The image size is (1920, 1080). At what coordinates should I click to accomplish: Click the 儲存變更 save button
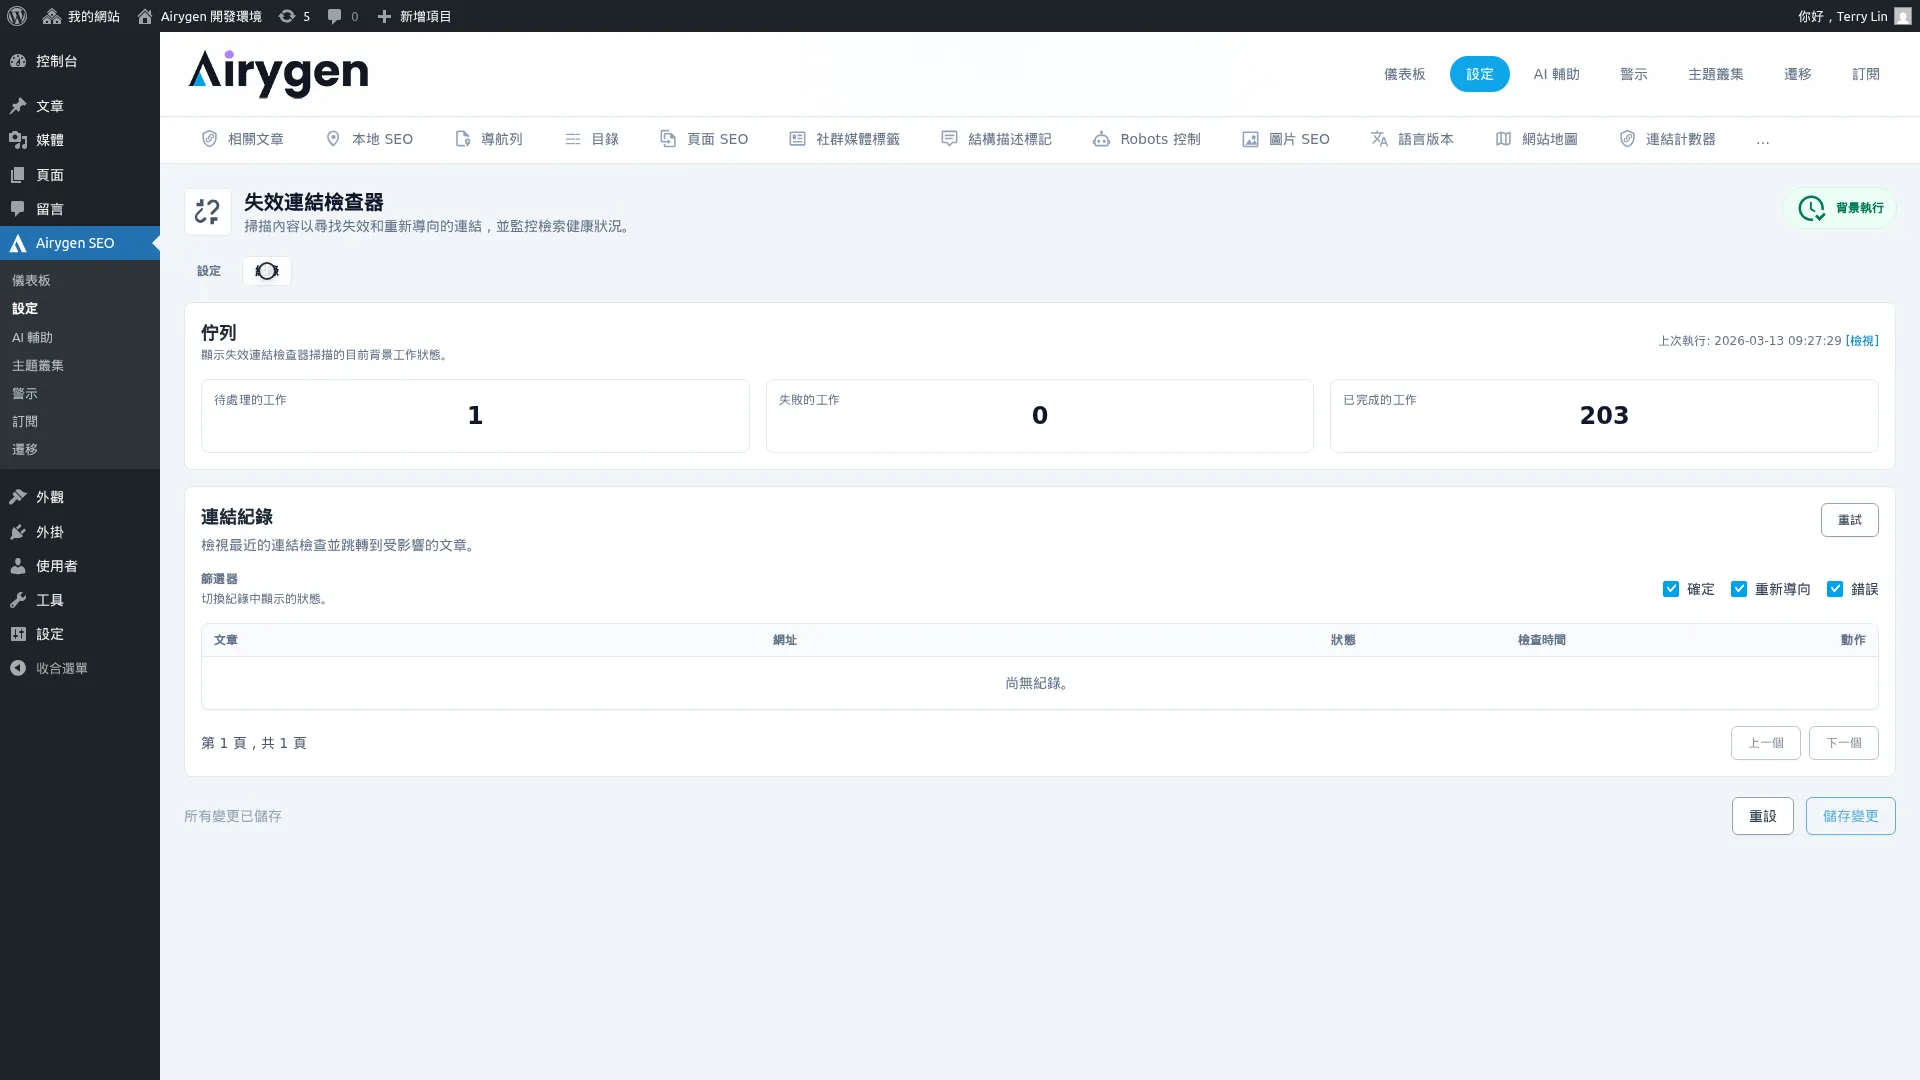[1851, 816]
